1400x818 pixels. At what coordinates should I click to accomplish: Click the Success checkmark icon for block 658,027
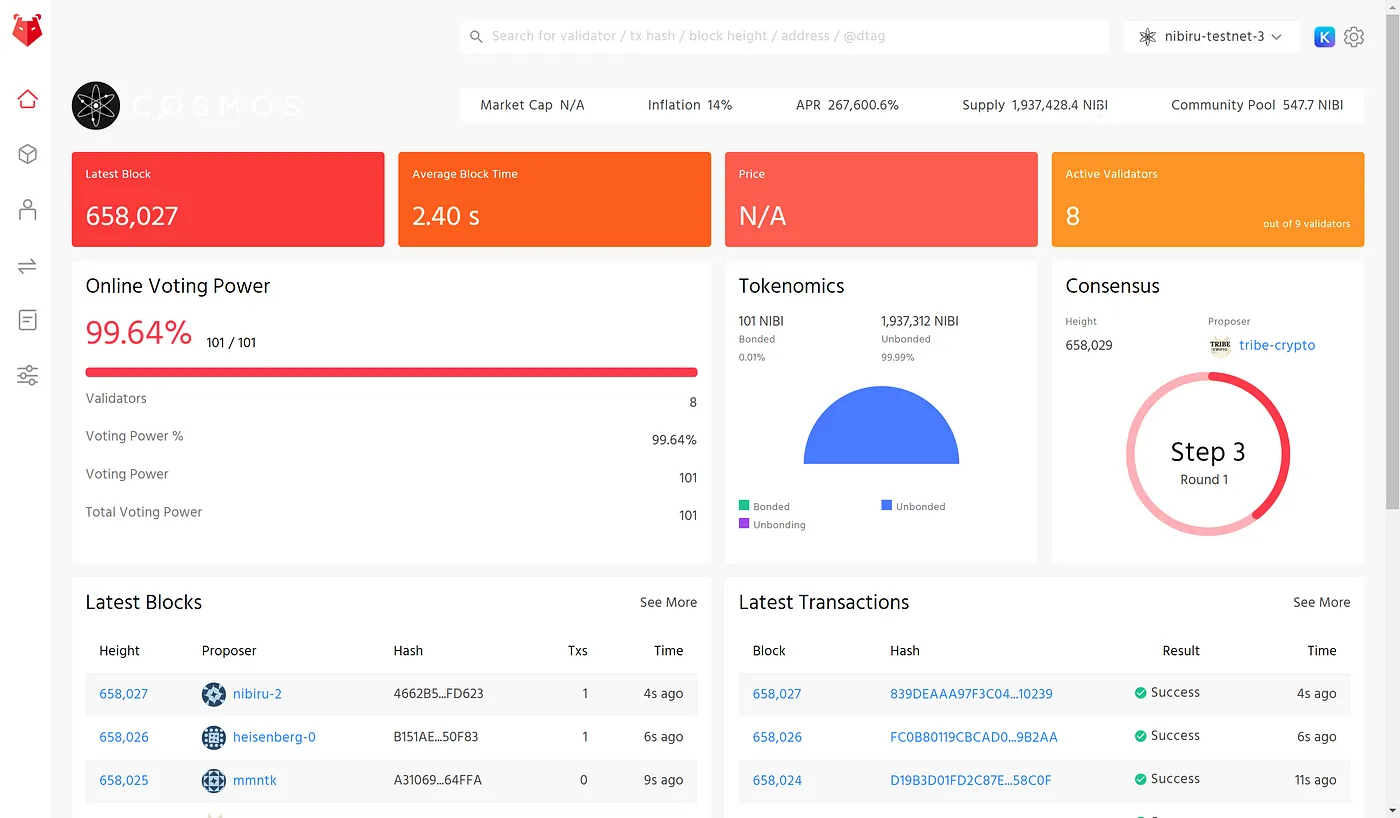point(1140,693)
